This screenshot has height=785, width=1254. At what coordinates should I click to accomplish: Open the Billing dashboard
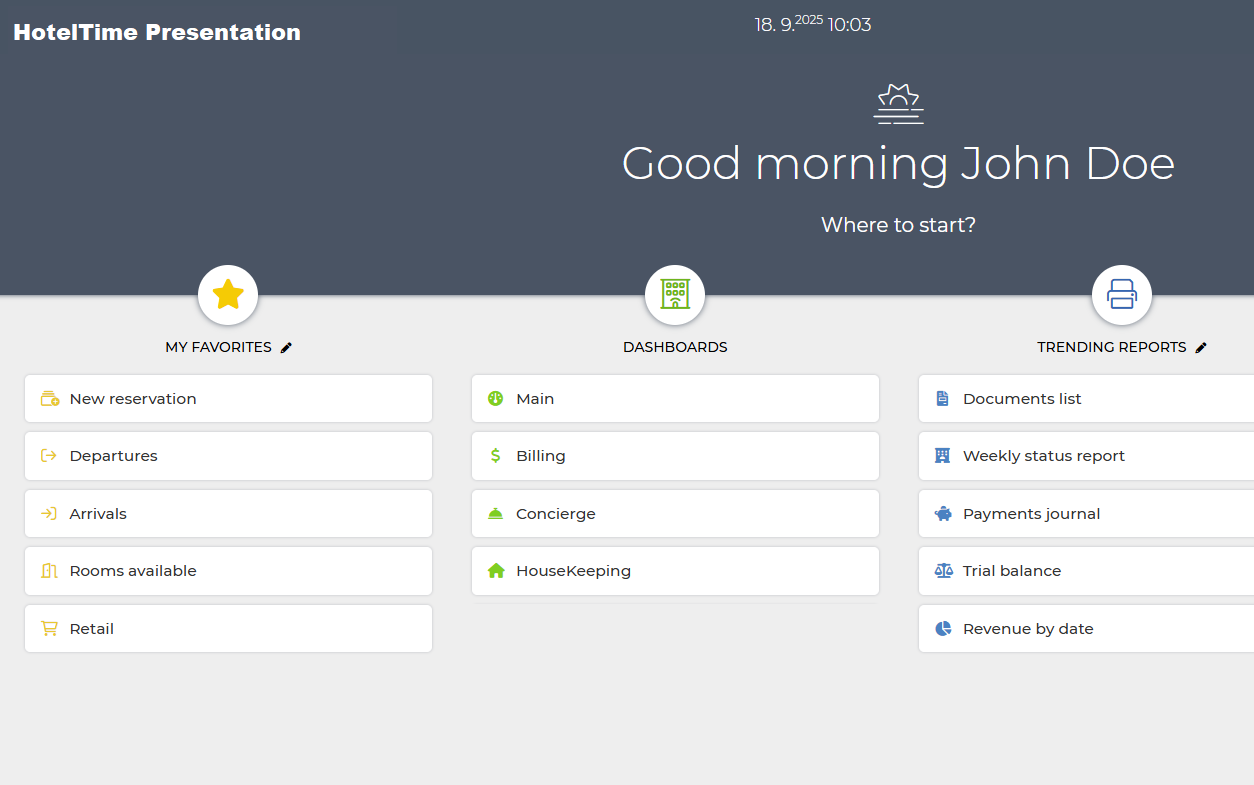pos(675,456)
